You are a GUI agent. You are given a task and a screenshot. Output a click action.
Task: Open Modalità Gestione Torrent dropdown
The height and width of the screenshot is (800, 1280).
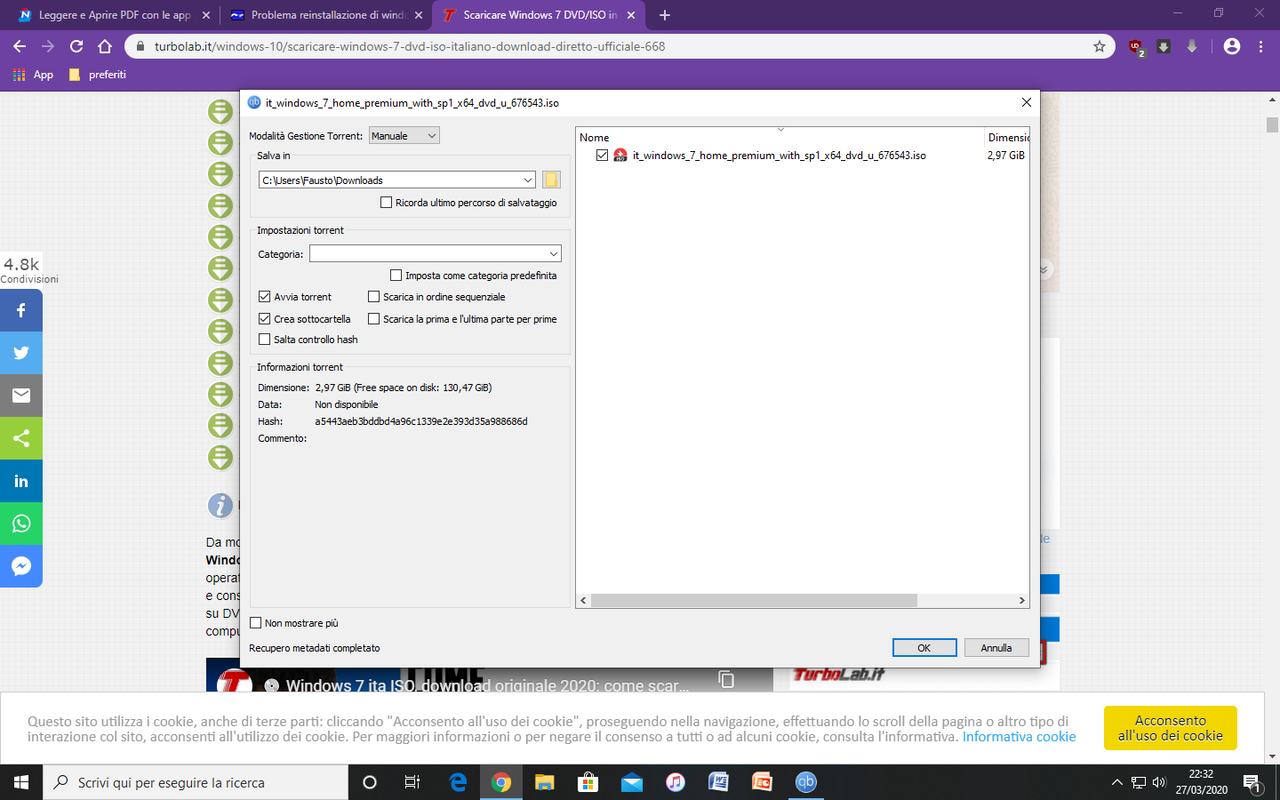coord(404,136)
